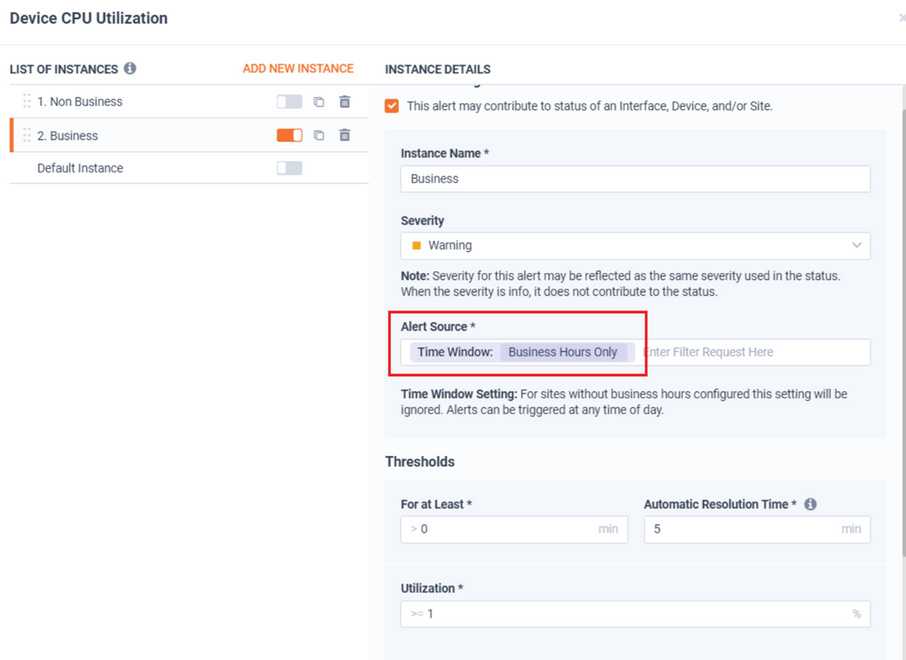Viewport: 906px width, 660px height.
Task: Duplicate the Non Business instance
Action: 319,102
